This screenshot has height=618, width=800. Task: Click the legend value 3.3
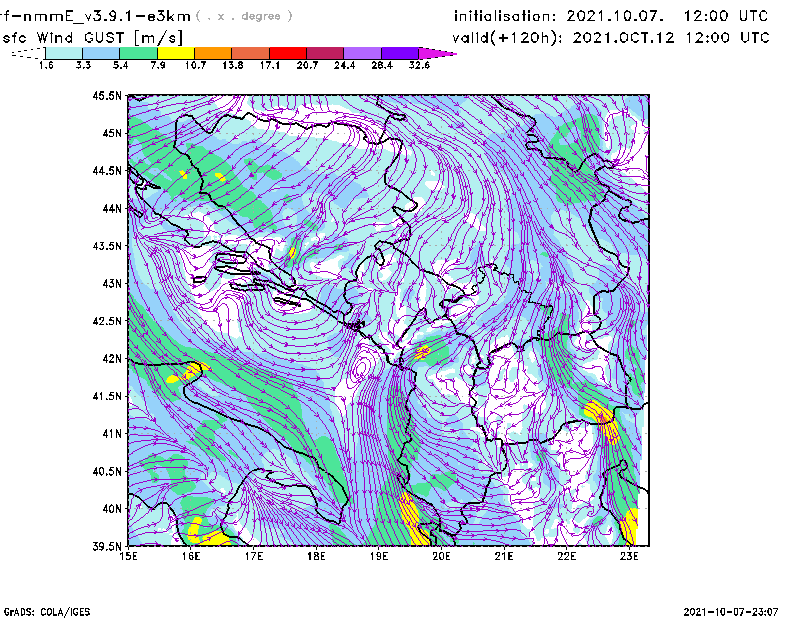point(83,65)
